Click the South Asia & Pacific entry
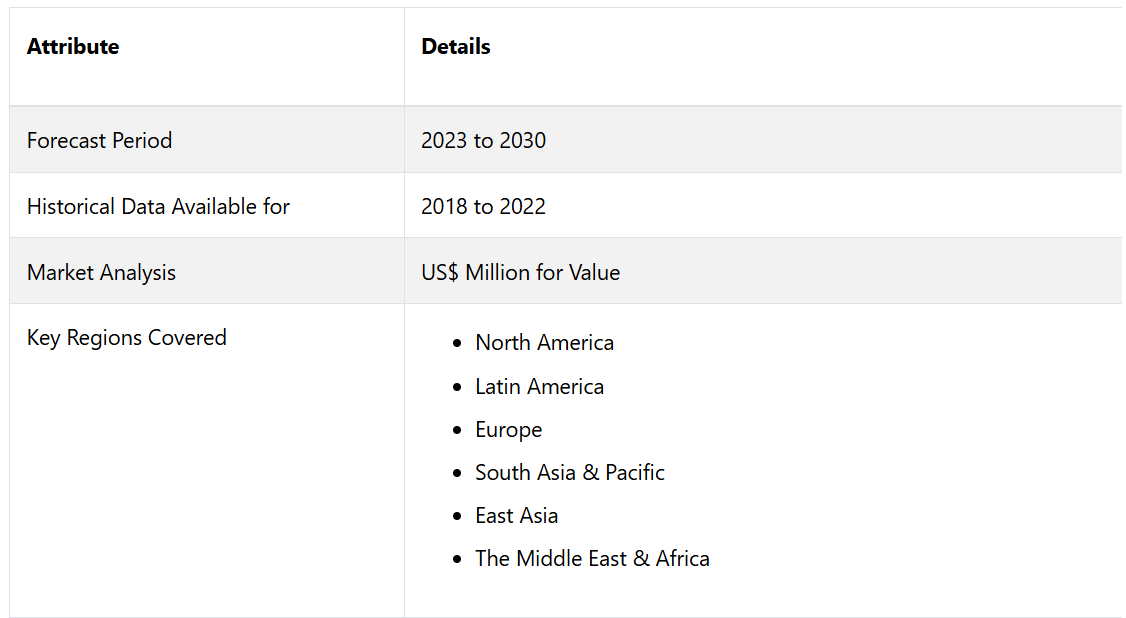 pyautogui.click(x=569, y=473)
